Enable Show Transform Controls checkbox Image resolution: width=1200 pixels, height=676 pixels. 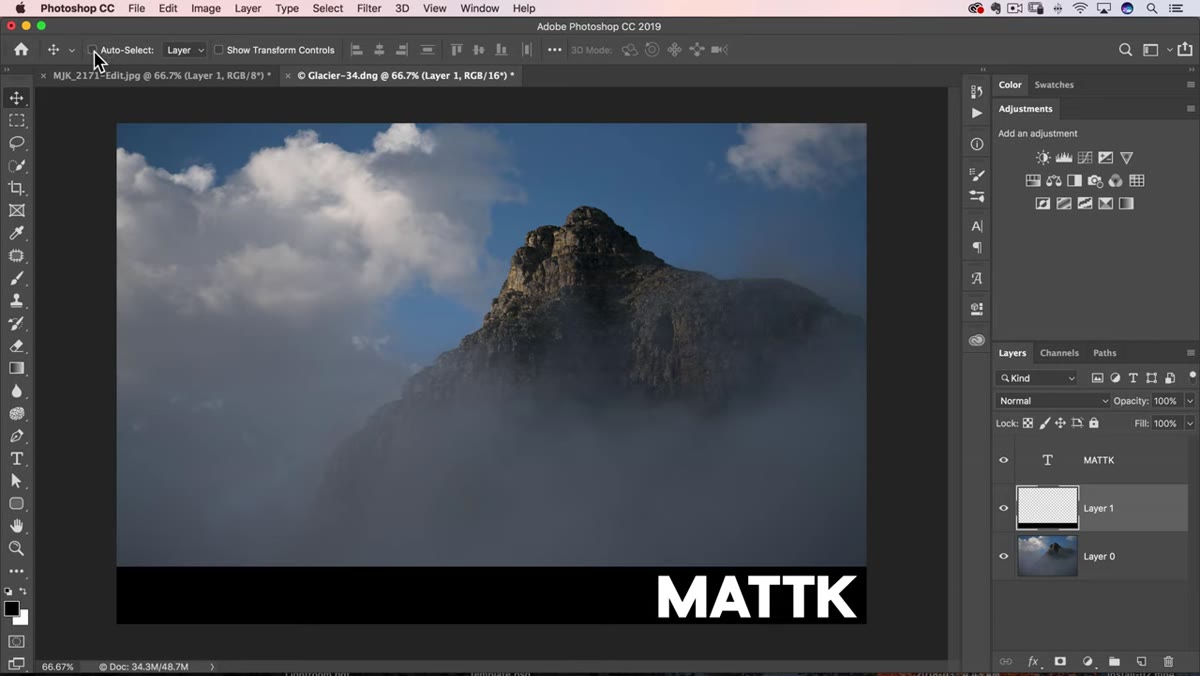click(x=218, y=50)
